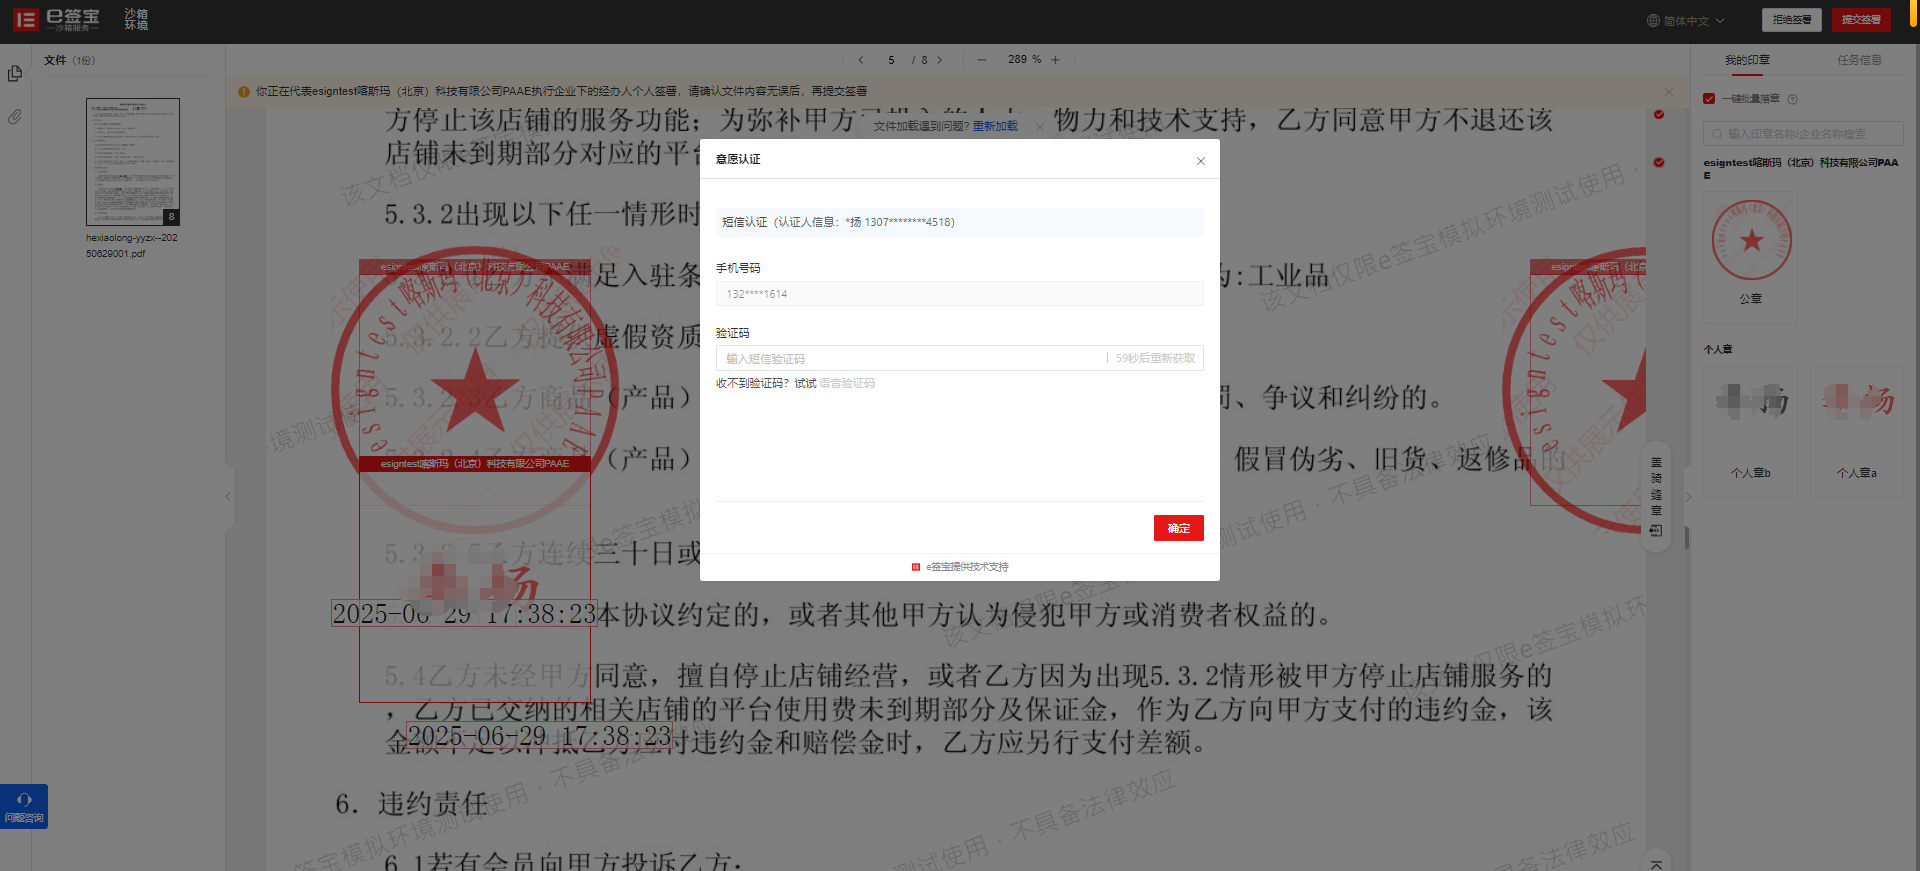Image resolution: width=1920 pixels, height=871 pixels.
Task: Close the 意愿认证 verification dialog
Action: coord(1200,161)
